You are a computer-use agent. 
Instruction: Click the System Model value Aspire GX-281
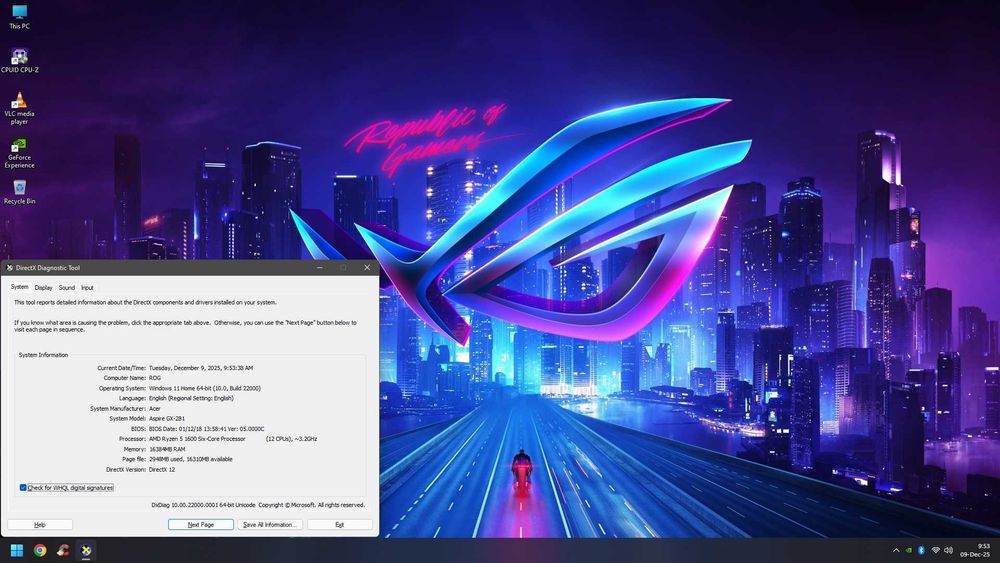(167, 419)
